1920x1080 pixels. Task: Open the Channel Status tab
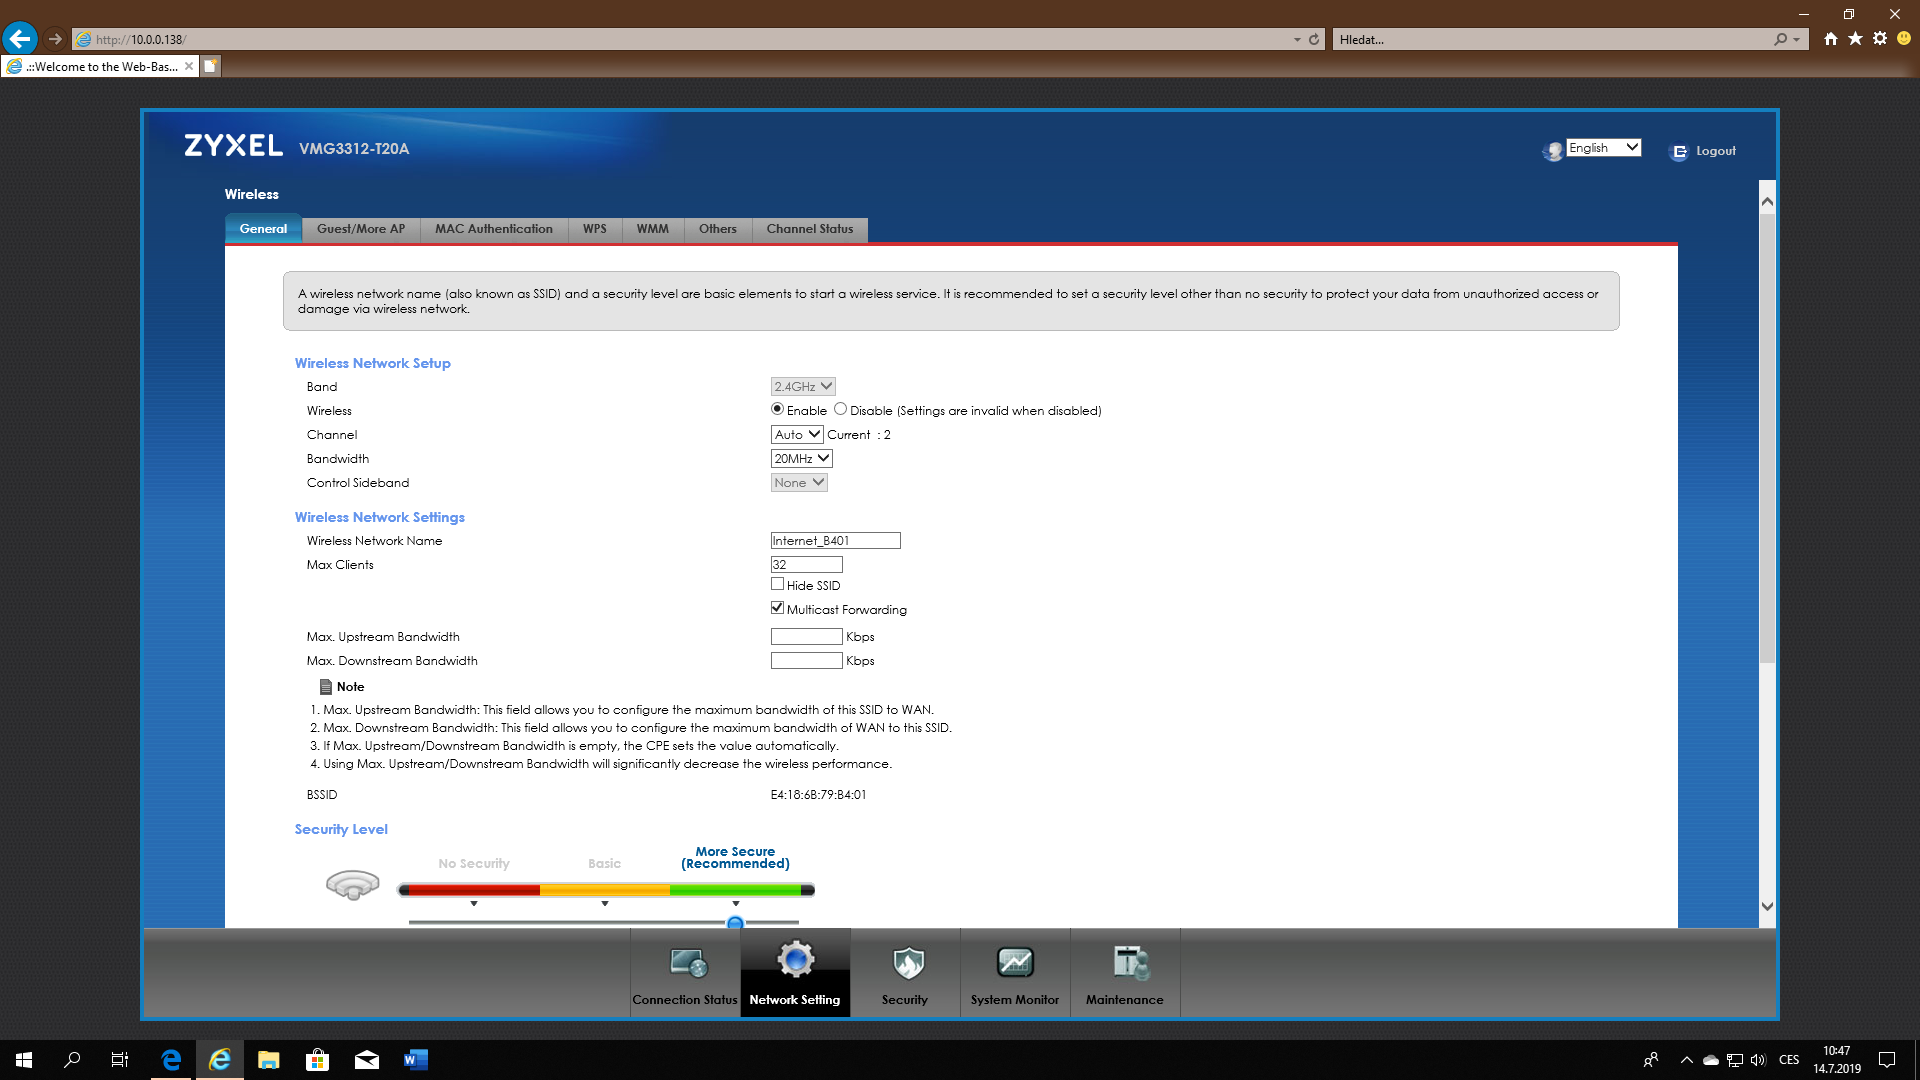[x=809, y=229]
